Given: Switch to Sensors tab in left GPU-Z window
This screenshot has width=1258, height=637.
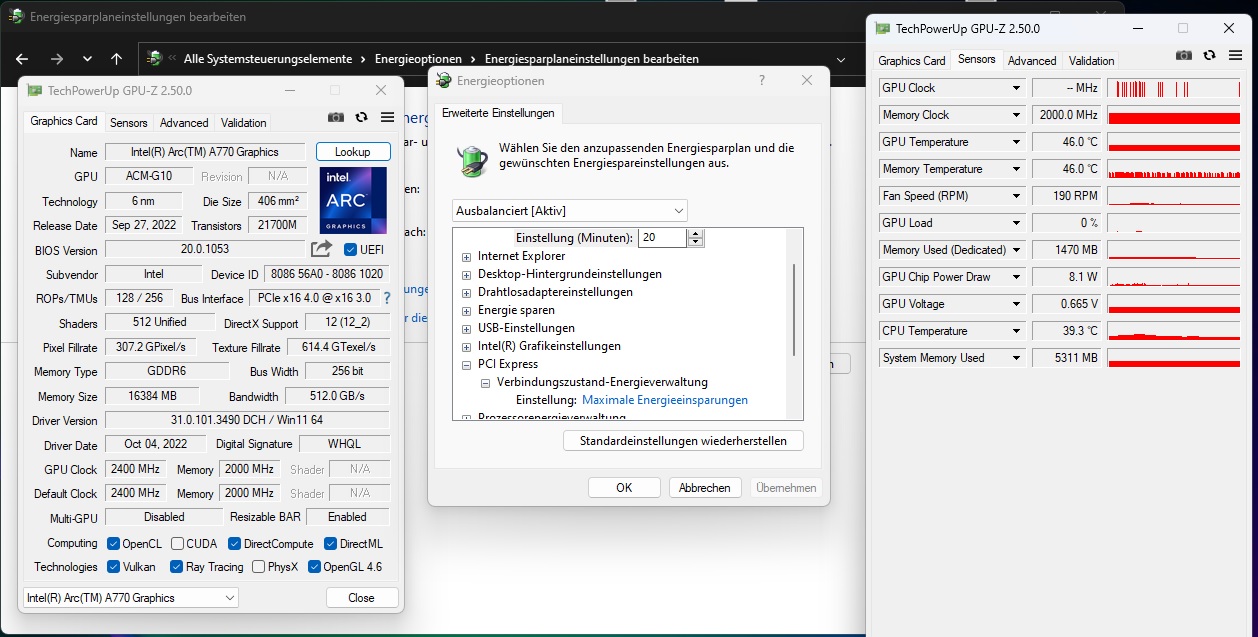Looking at the screenshot, I should [128, 123].
